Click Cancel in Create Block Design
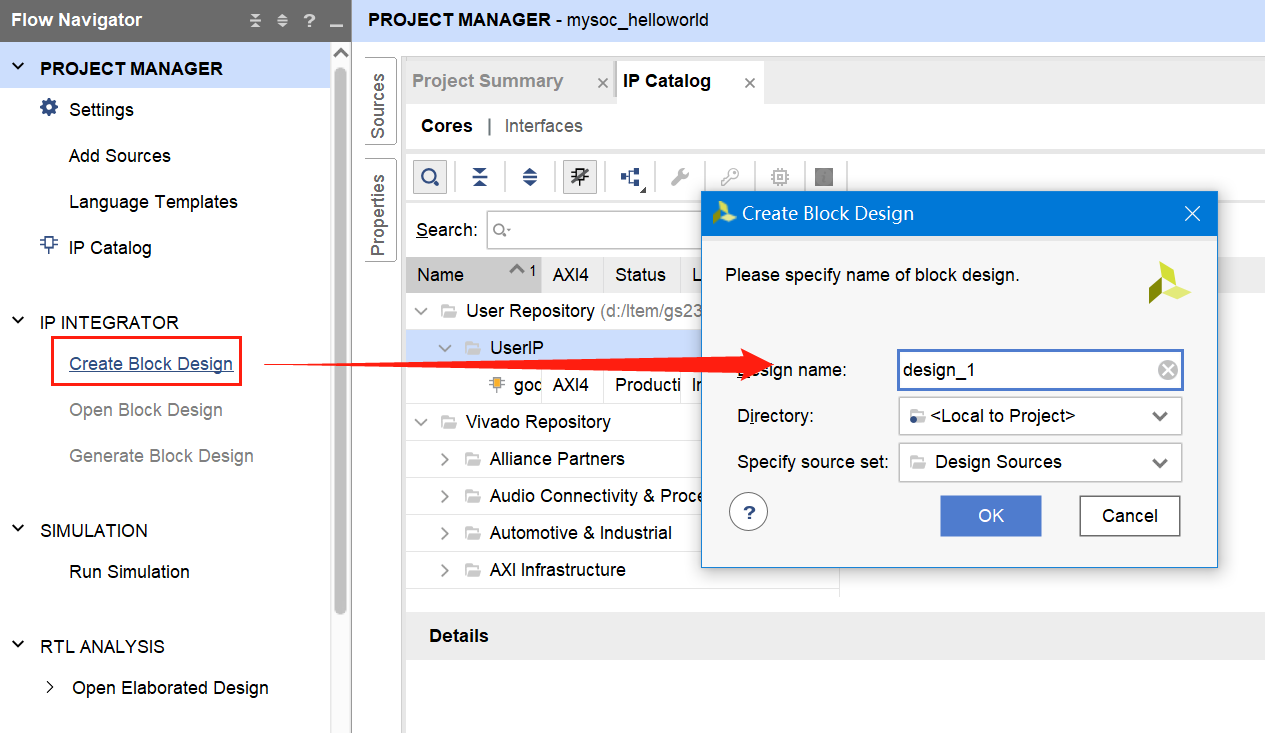Image resolution: width=1265 pixels, height=733 pixels. [1130, 515]
